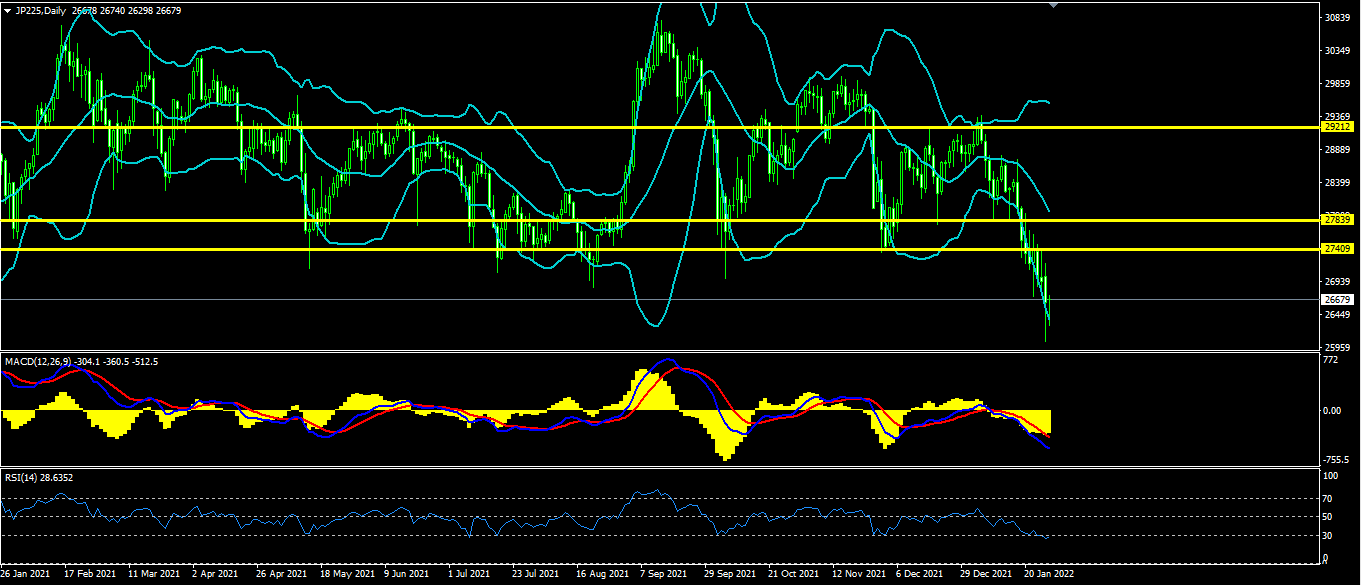This screenshot has width=1362, height=585.
Task: Click the 20 Jan 2022 date label
Action: coord(1046,575)
